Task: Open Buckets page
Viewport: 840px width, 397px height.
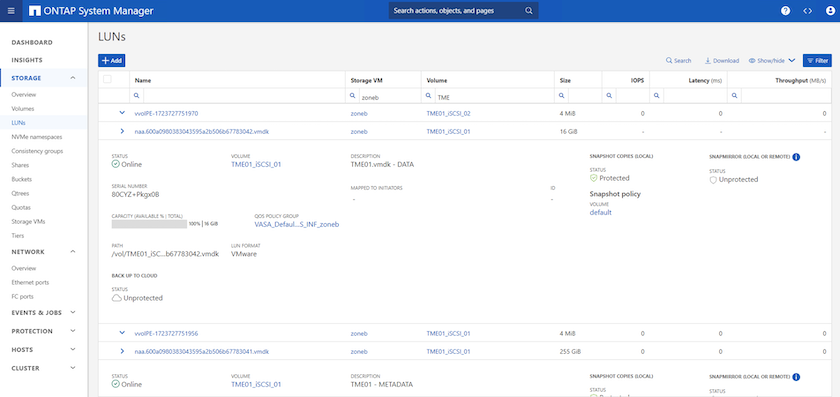Action: [21, 179]
